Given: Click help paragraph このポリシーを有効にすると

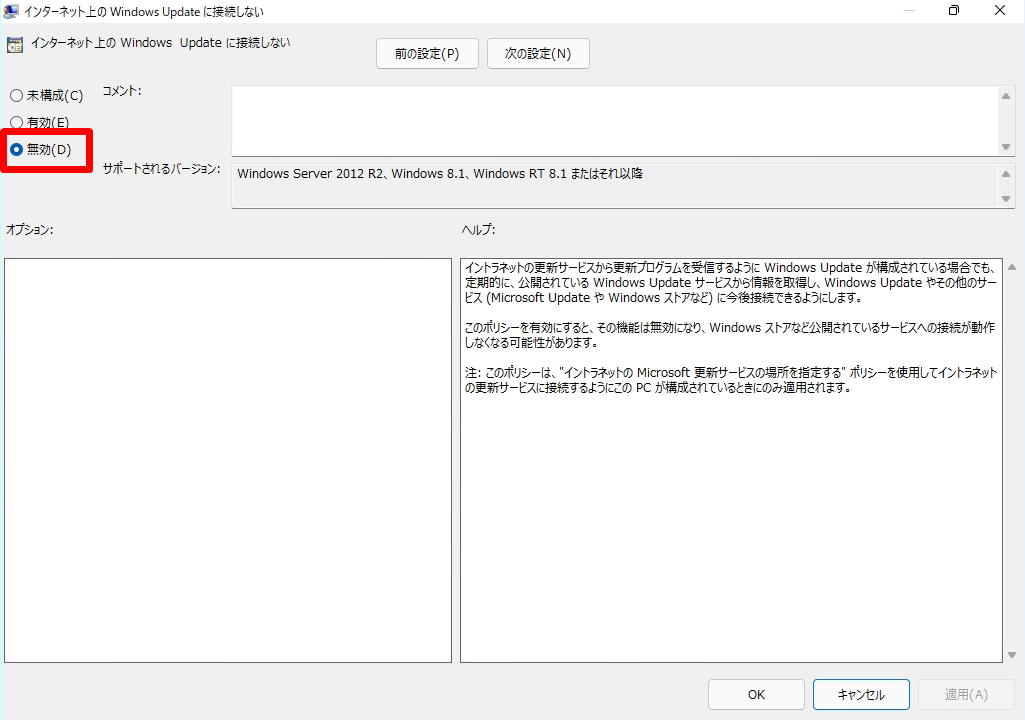Looking at the screenshot, I should coord(730,335).
